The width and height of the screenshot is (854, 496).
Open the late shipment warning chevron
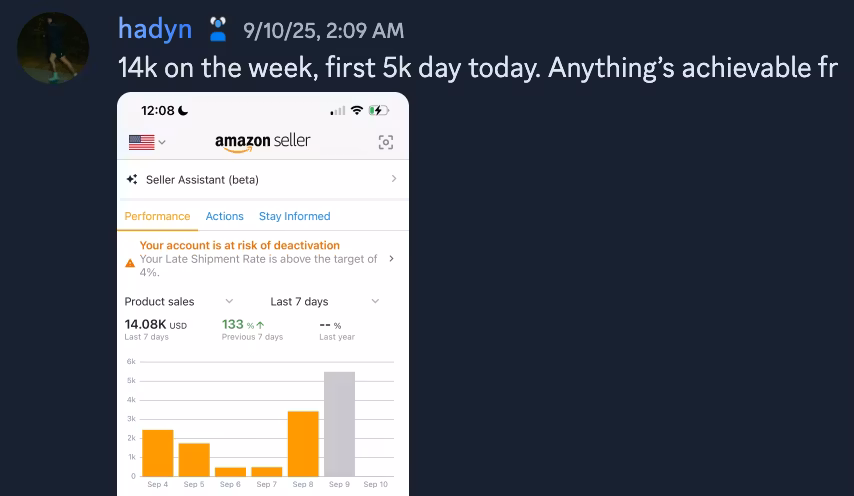[x=391, y=258]
